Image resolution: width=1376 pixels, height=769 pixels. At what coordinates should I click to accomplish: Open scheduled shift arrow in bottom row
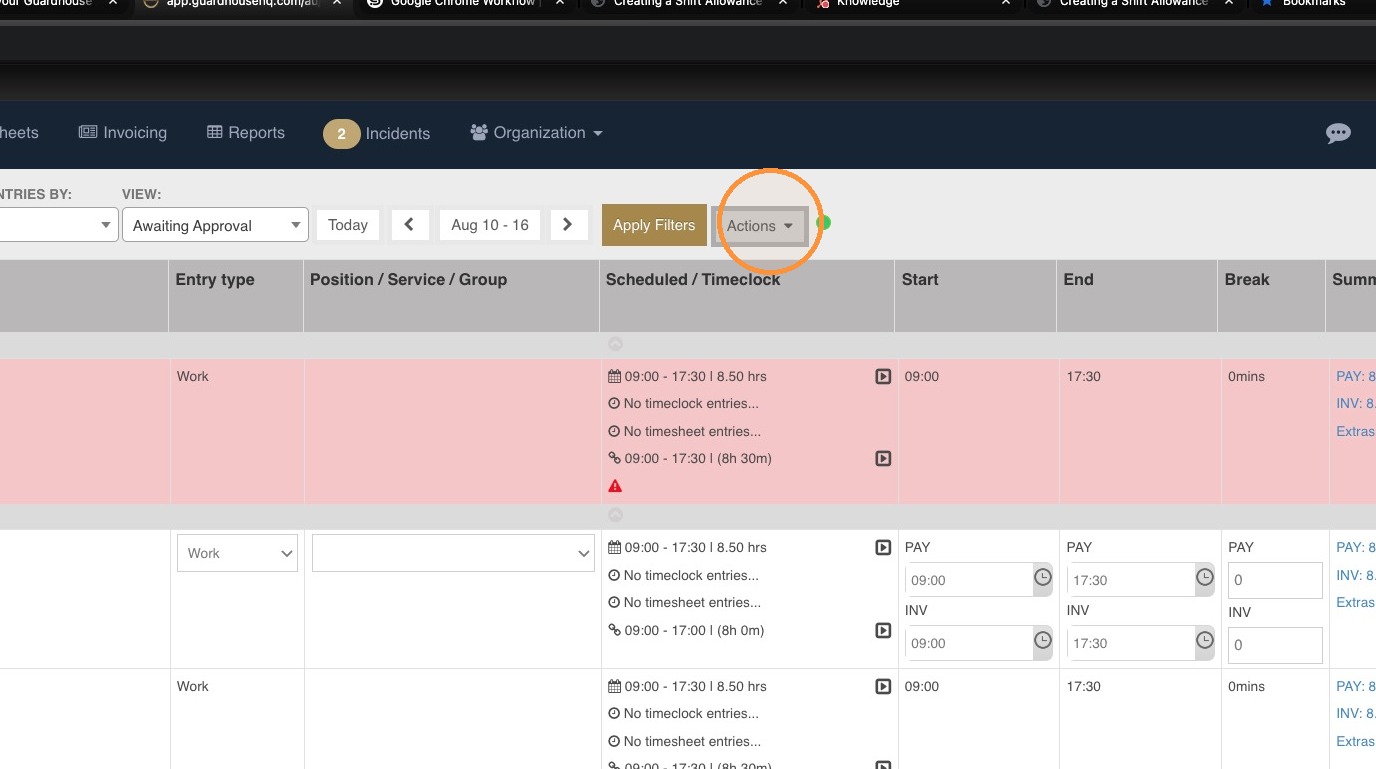(x=883, y=687)
